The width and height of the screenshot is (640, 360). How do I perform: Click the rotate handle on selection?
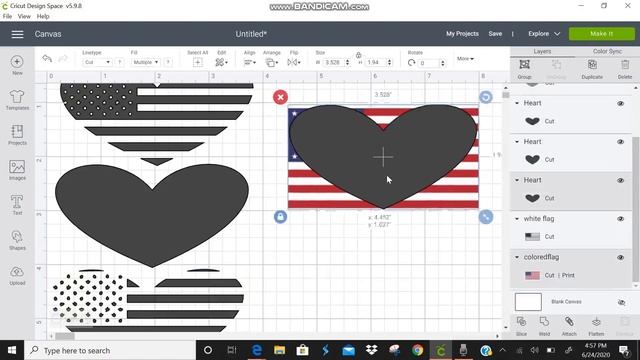tap(486, 97)
